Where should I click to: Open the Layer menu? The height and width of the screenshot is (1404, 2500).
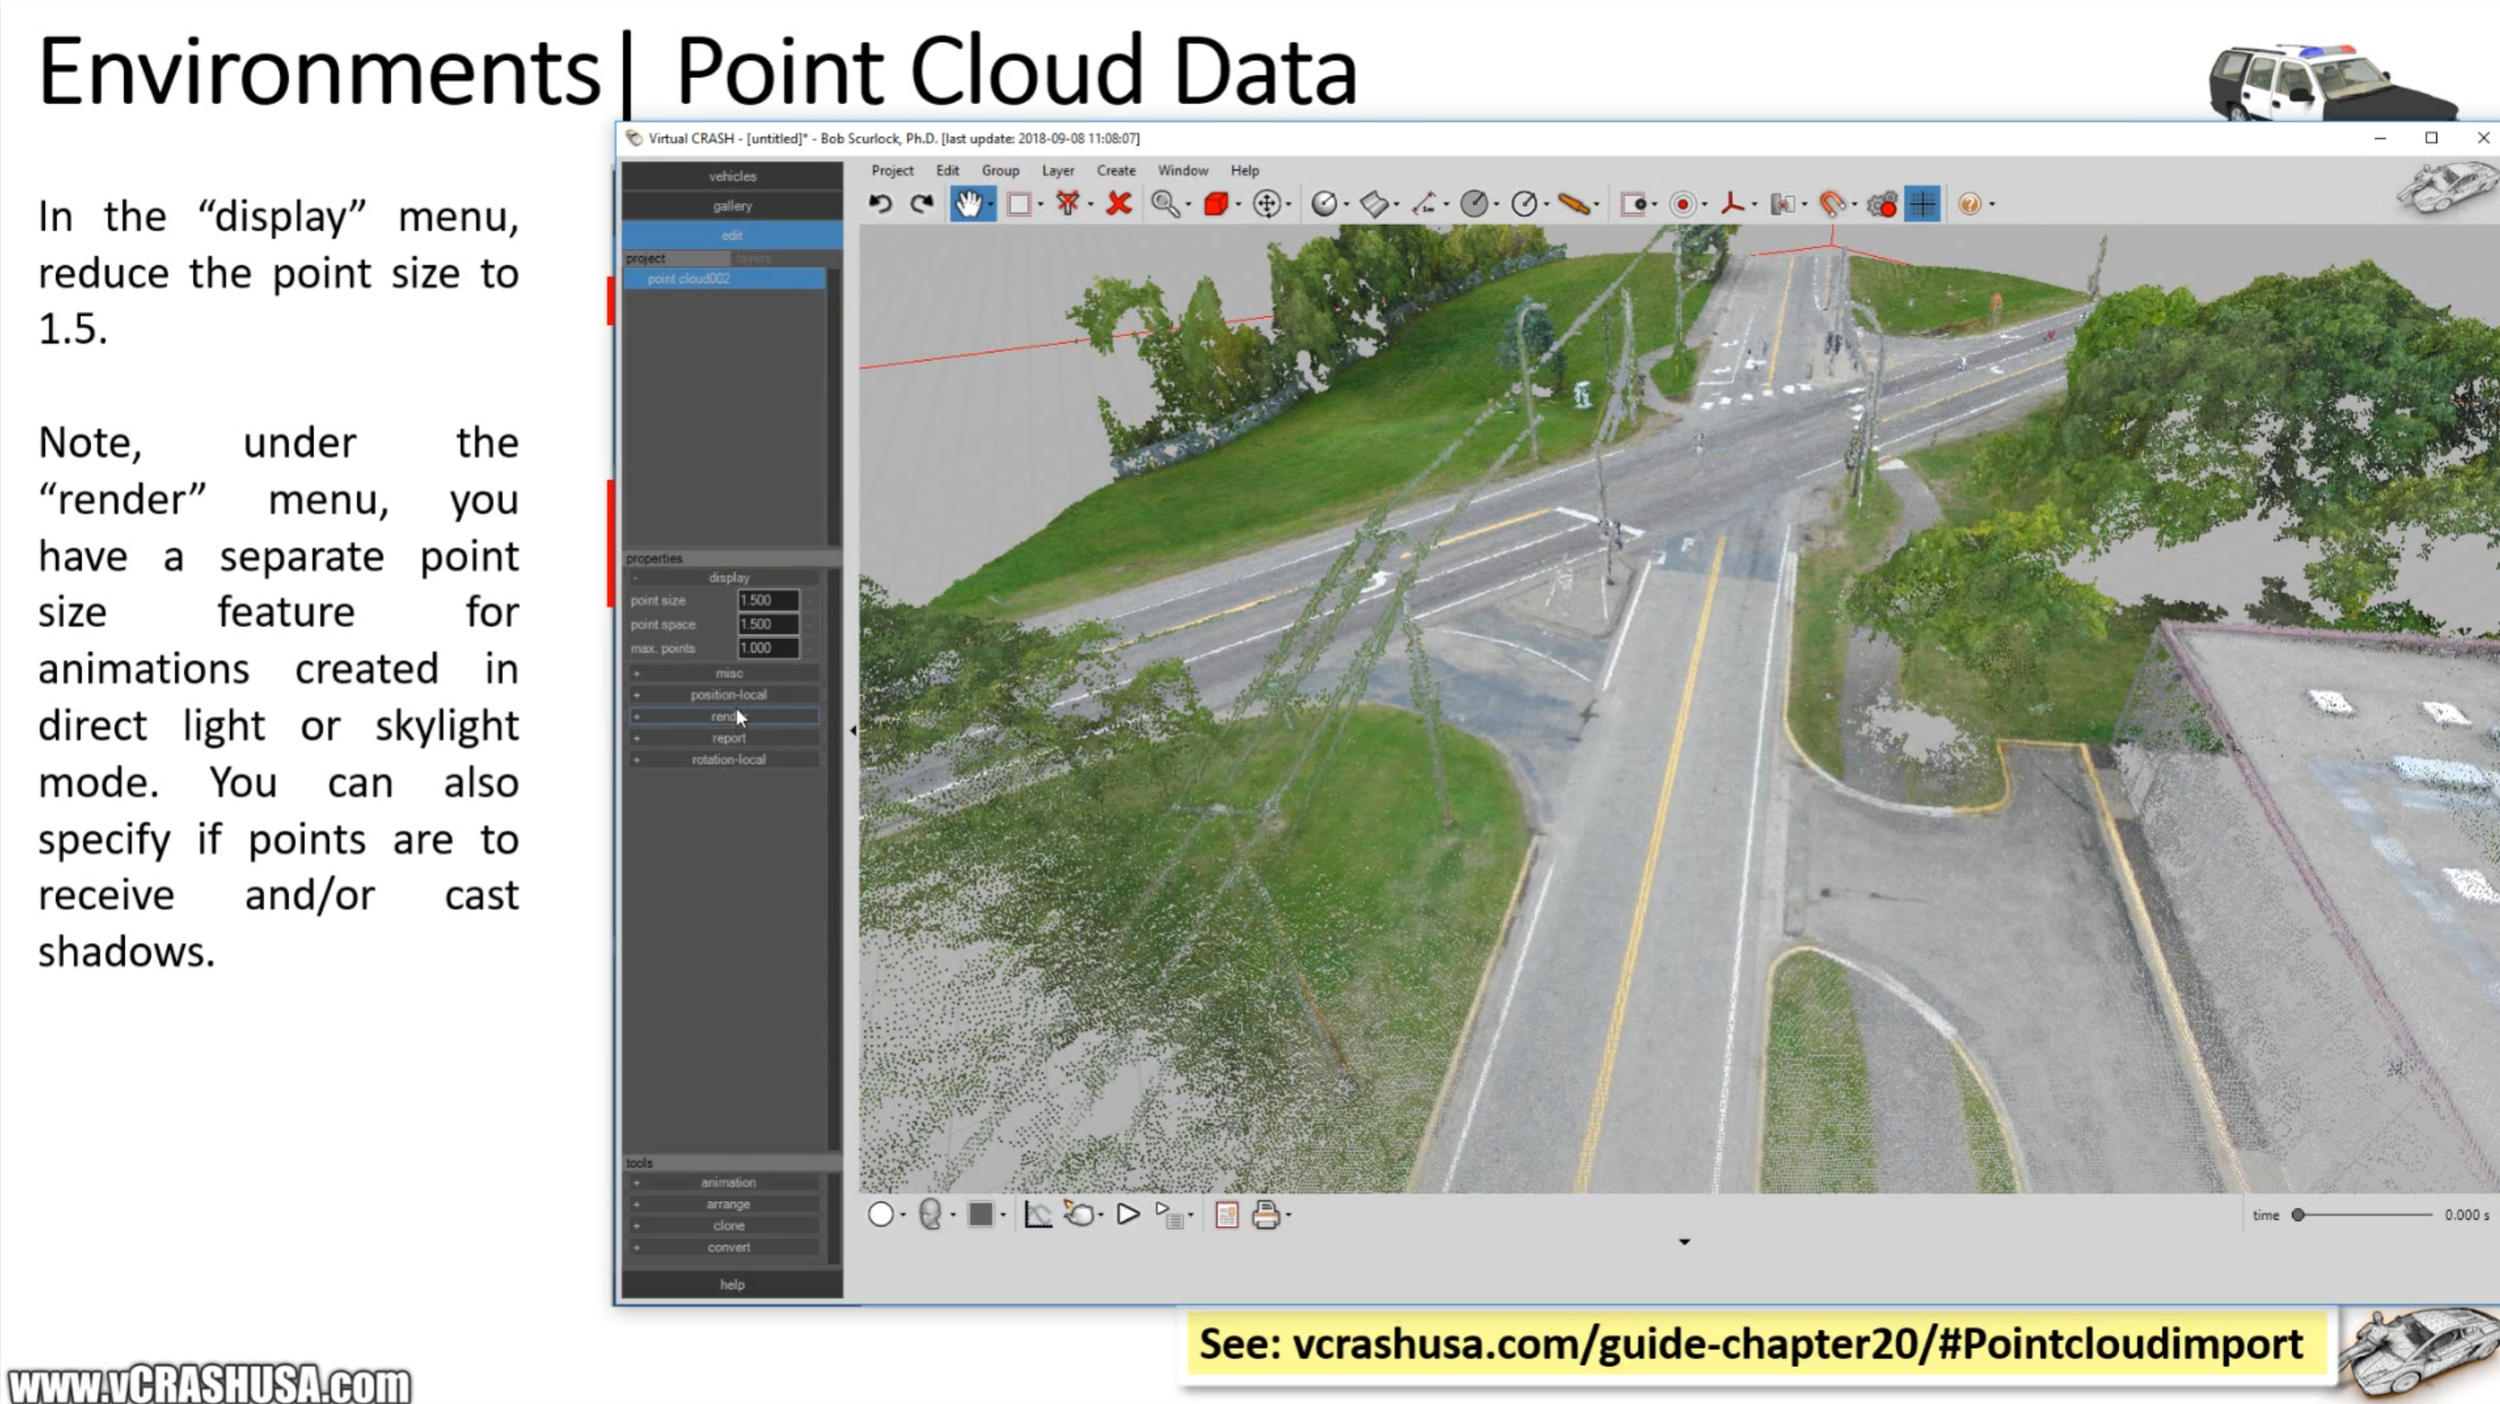[1057, 170]
